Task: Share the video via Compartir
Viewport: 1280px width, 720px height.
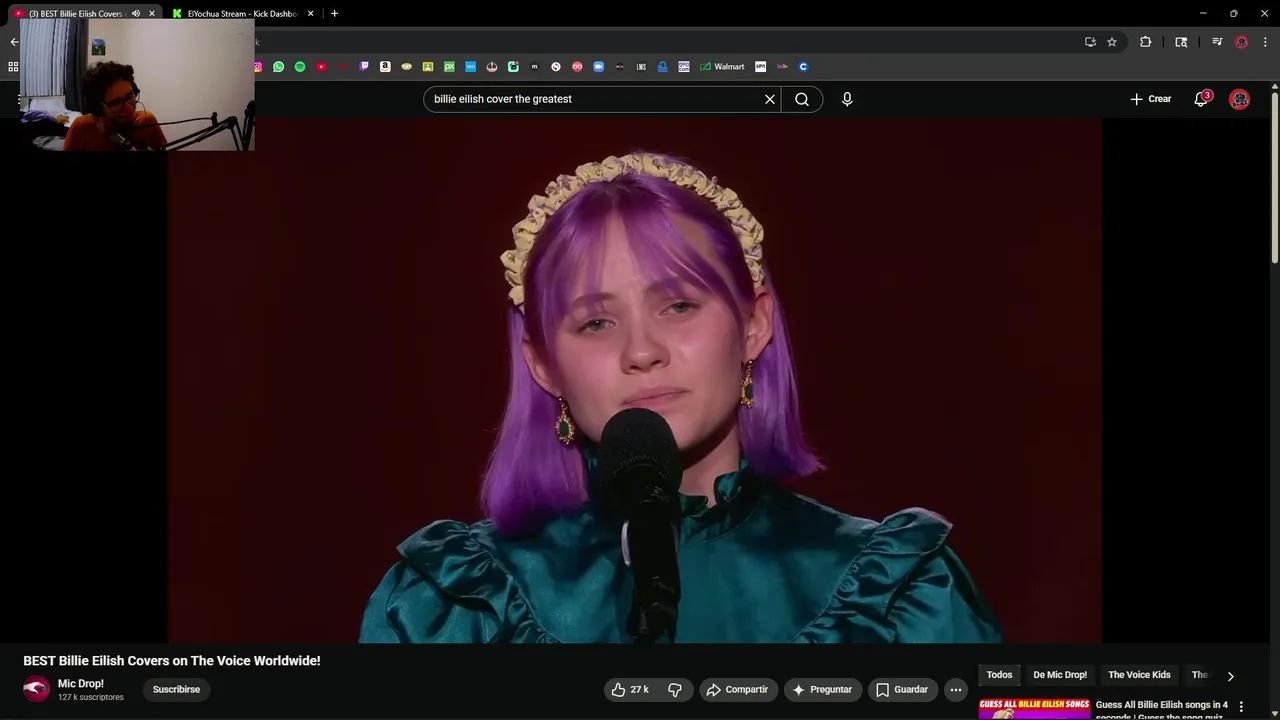Action: pyautogui.click(x=737, y=689)
